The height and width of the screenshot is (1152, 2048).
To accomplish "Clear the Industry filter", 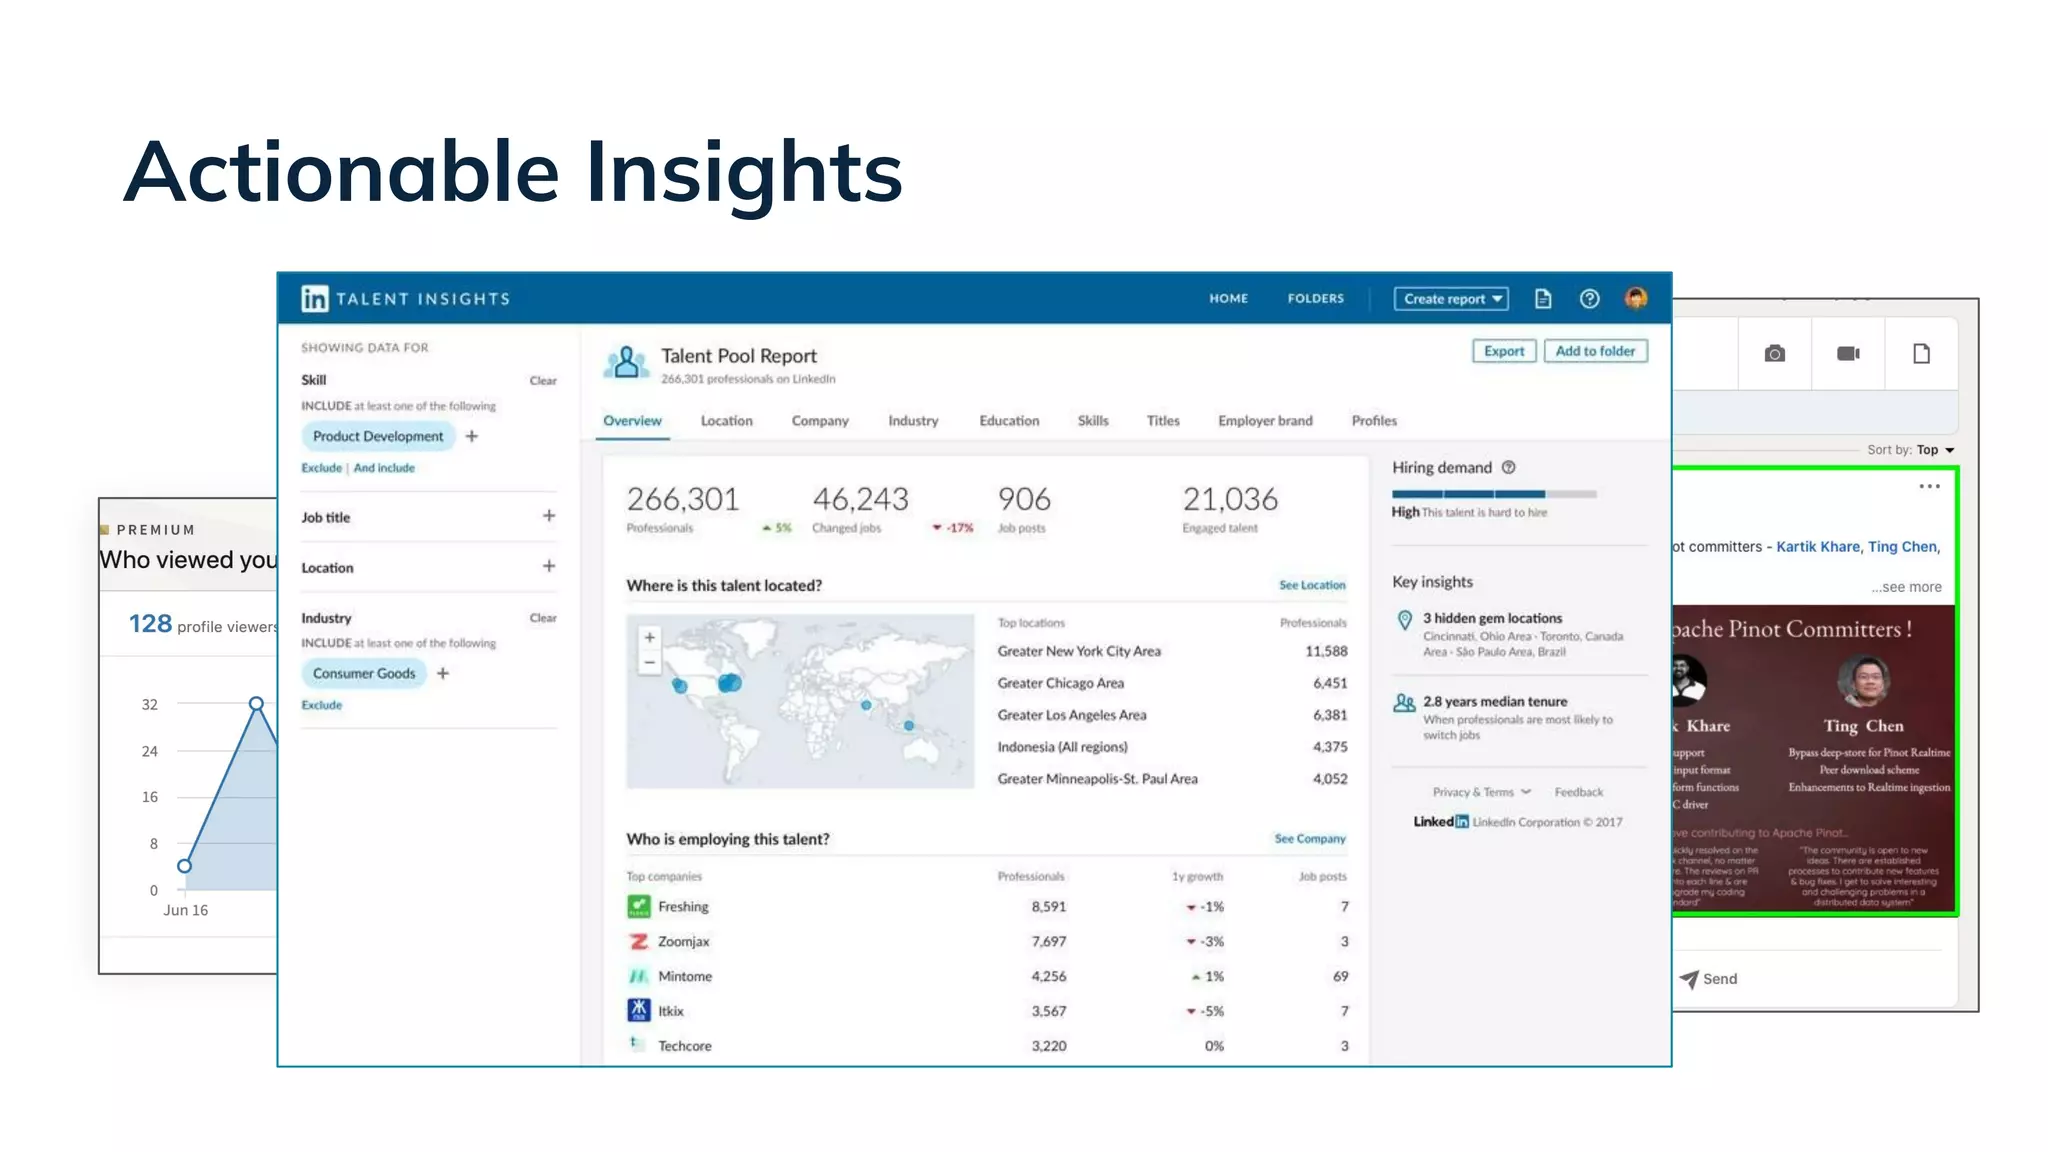I will point(543,618).
